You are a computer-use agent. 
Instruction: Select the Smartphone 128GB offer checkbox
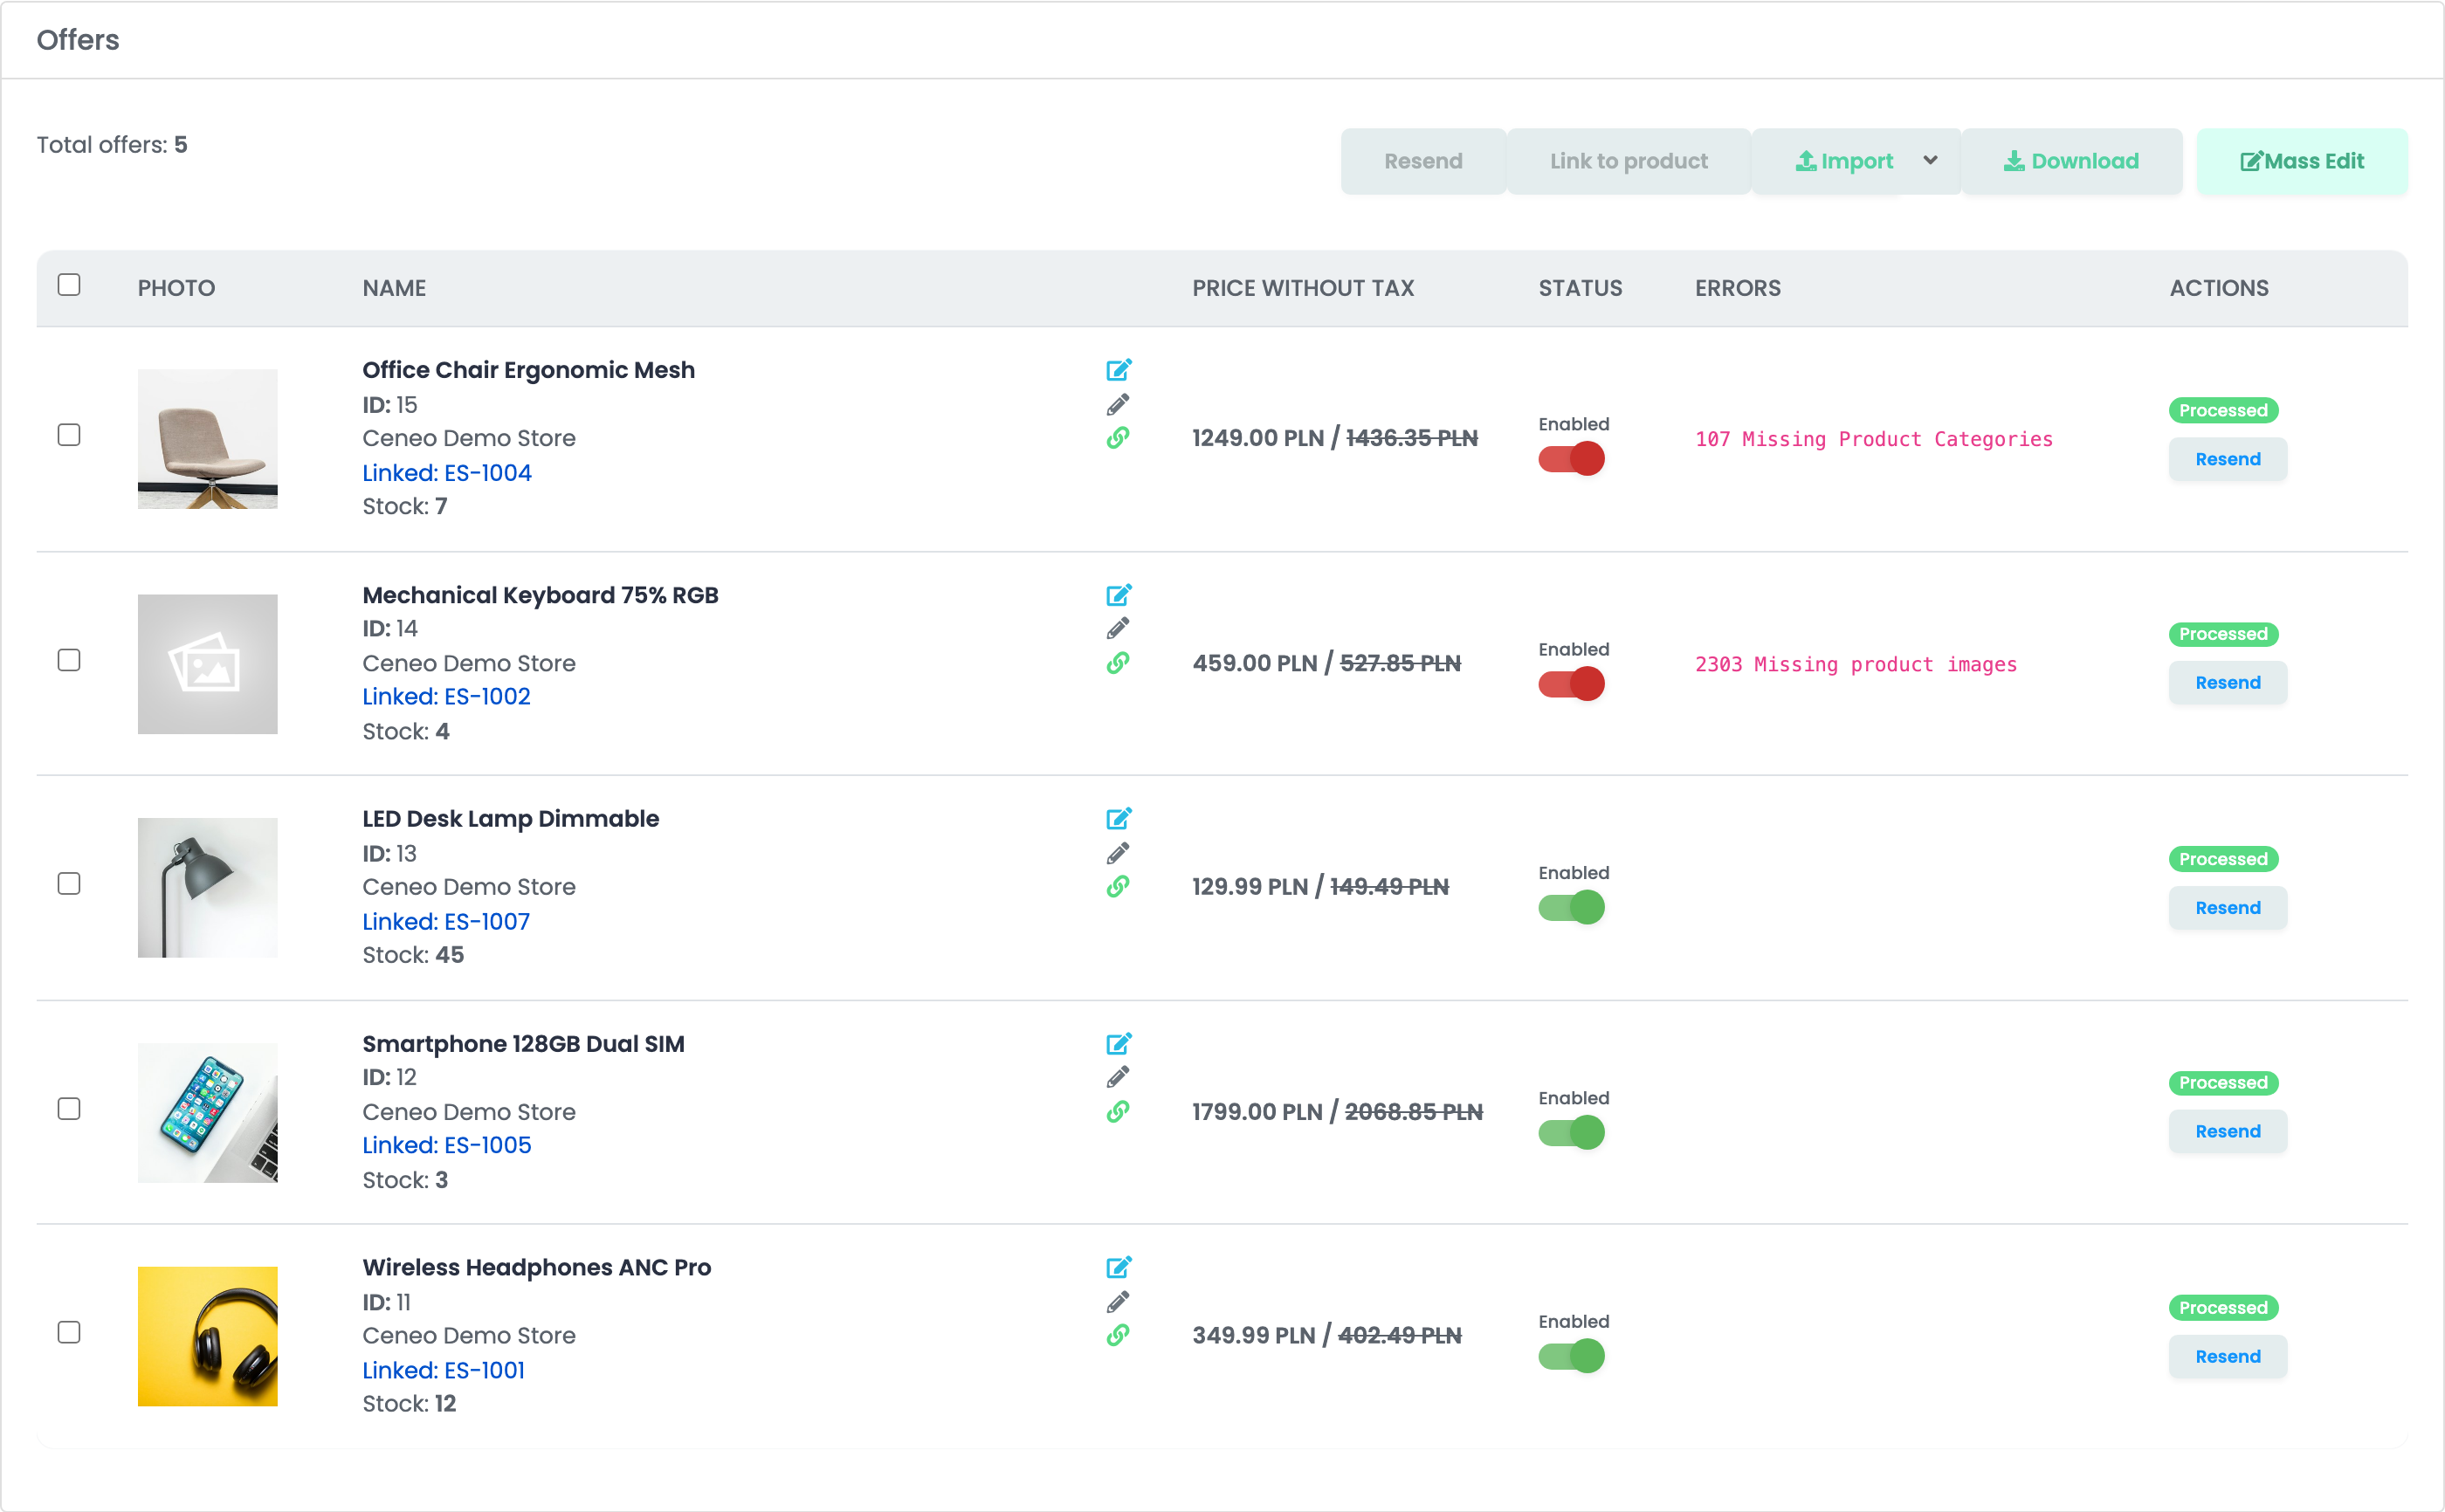tap(69, 1109)
